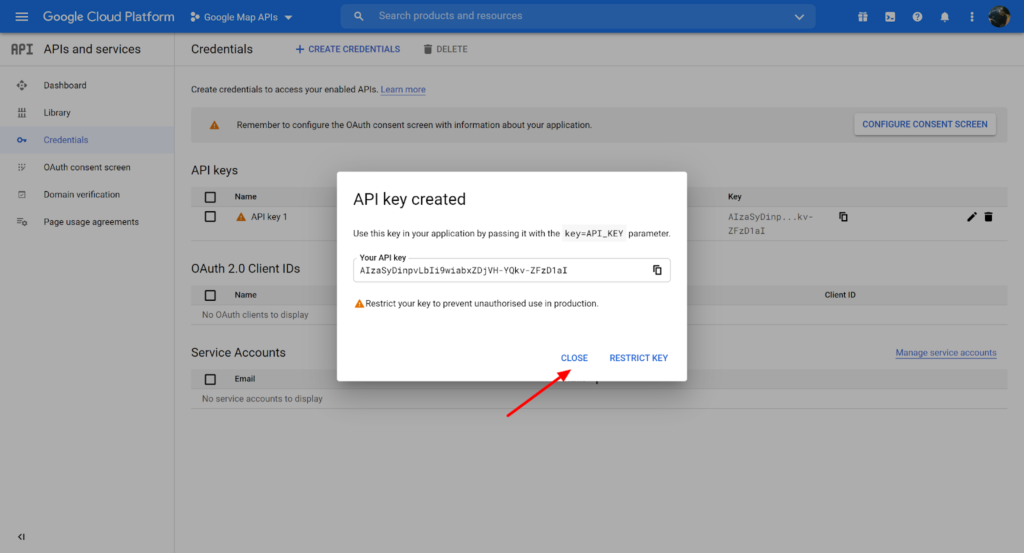Tick the OAuth 2.0 Client IDs header checkbox
Screen dimensions: 1024x553
[210, 295]
